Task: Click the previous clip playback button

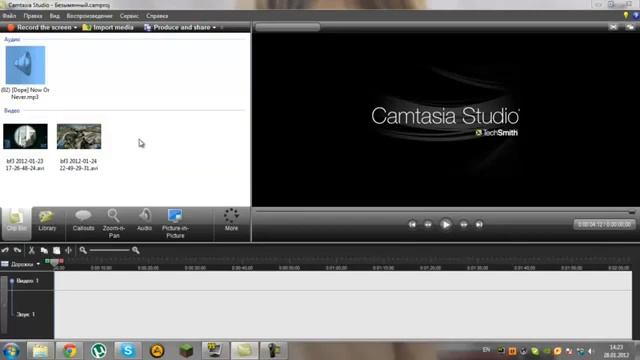Action: pos(412,224)
